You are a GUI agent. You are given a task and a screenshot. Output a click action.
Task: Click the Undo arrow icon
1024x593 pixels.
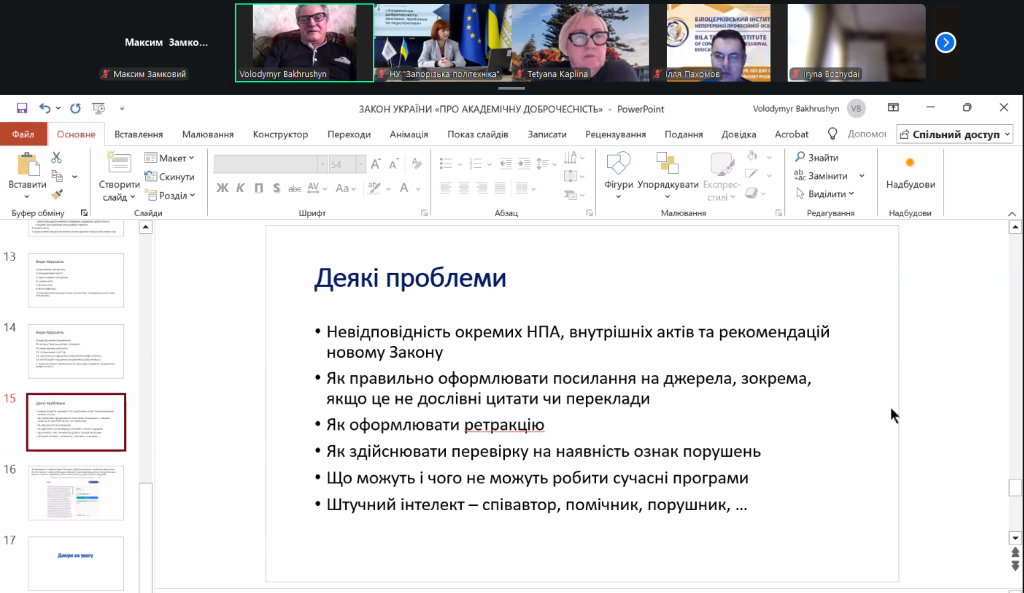click(x=45, y=108)
